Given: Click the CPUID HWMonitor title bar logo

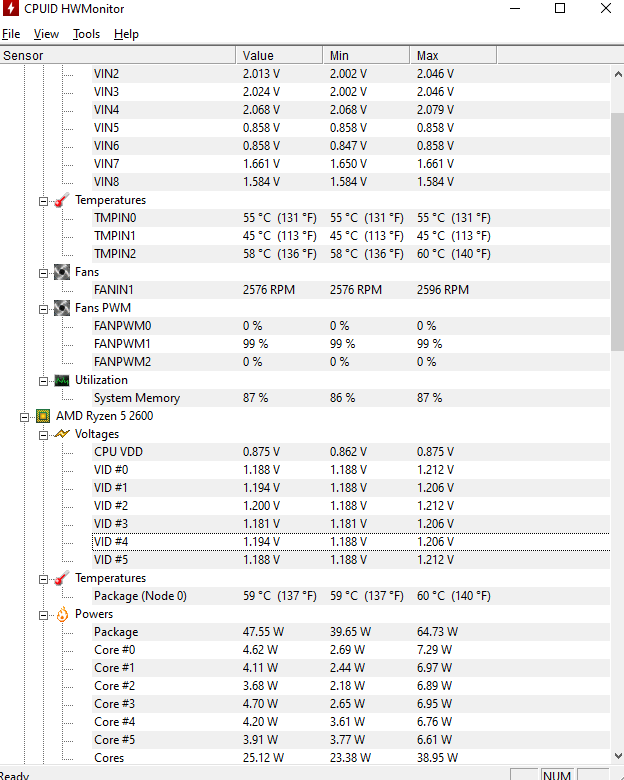Looking at the screenshot, I should pyautogui.click(x=10, y=8).
